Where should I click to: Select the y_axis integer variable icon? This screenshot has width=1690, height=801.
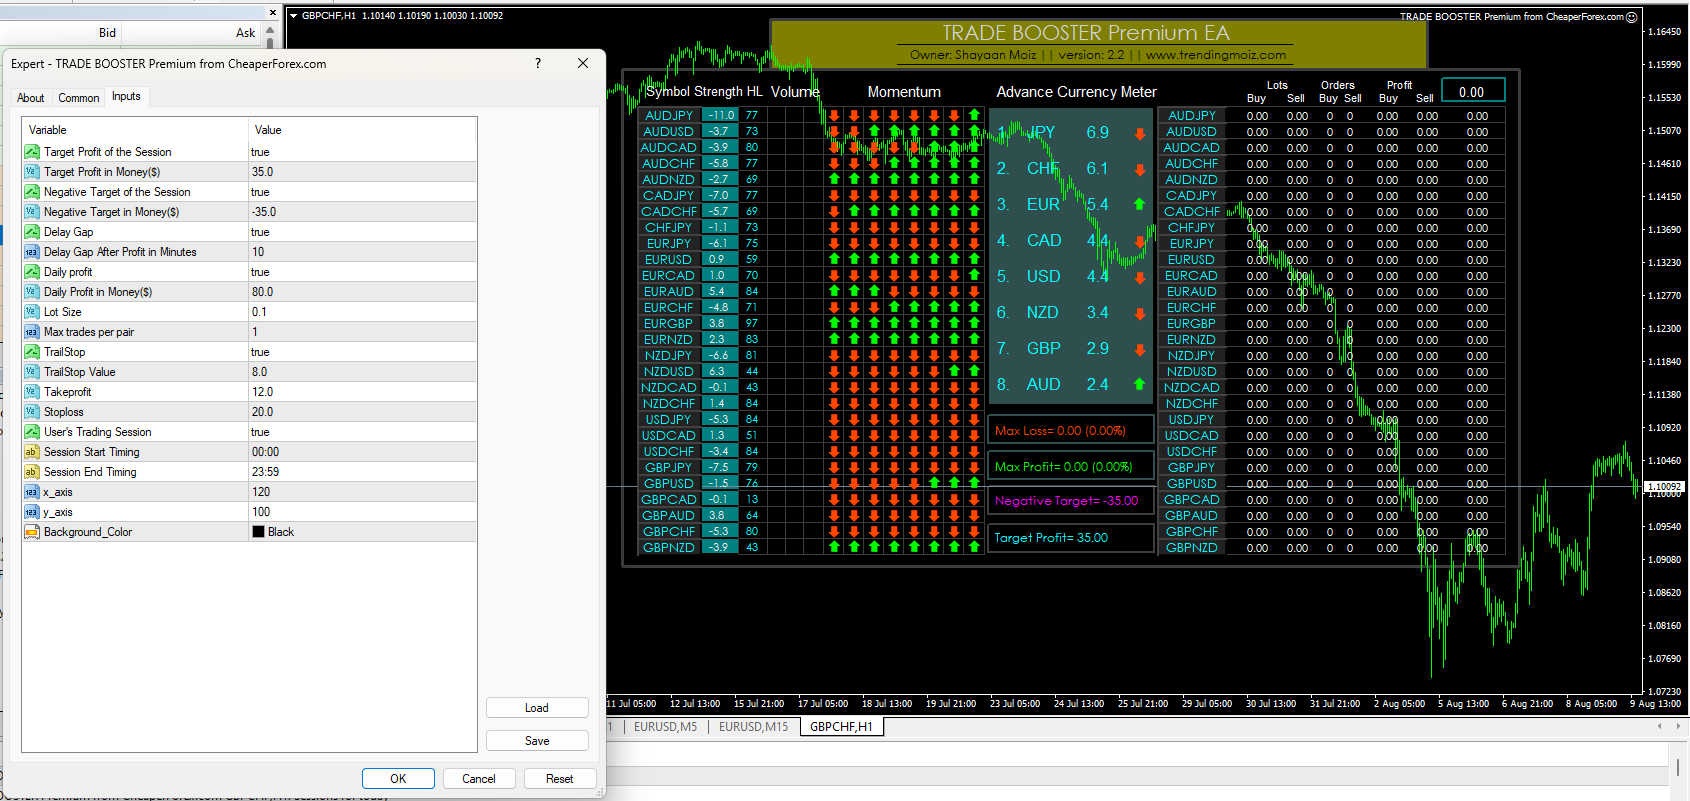[32, 512]
